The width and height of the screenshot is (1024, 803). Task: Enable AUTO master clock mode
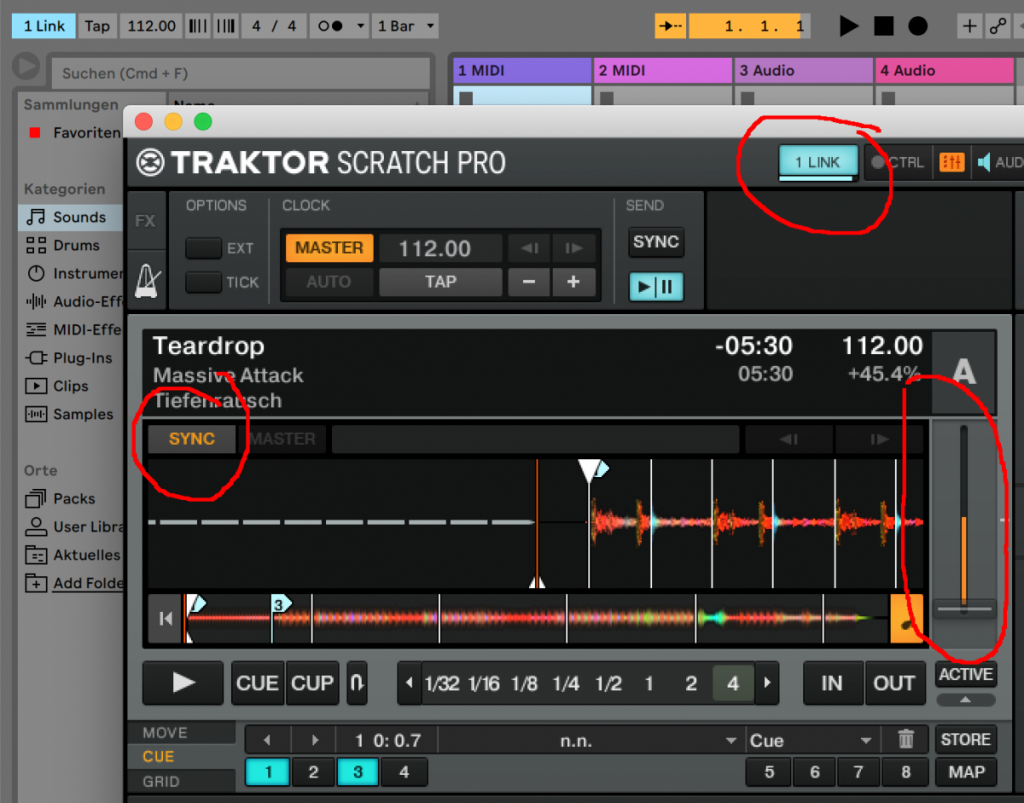[x=329, y=282]
